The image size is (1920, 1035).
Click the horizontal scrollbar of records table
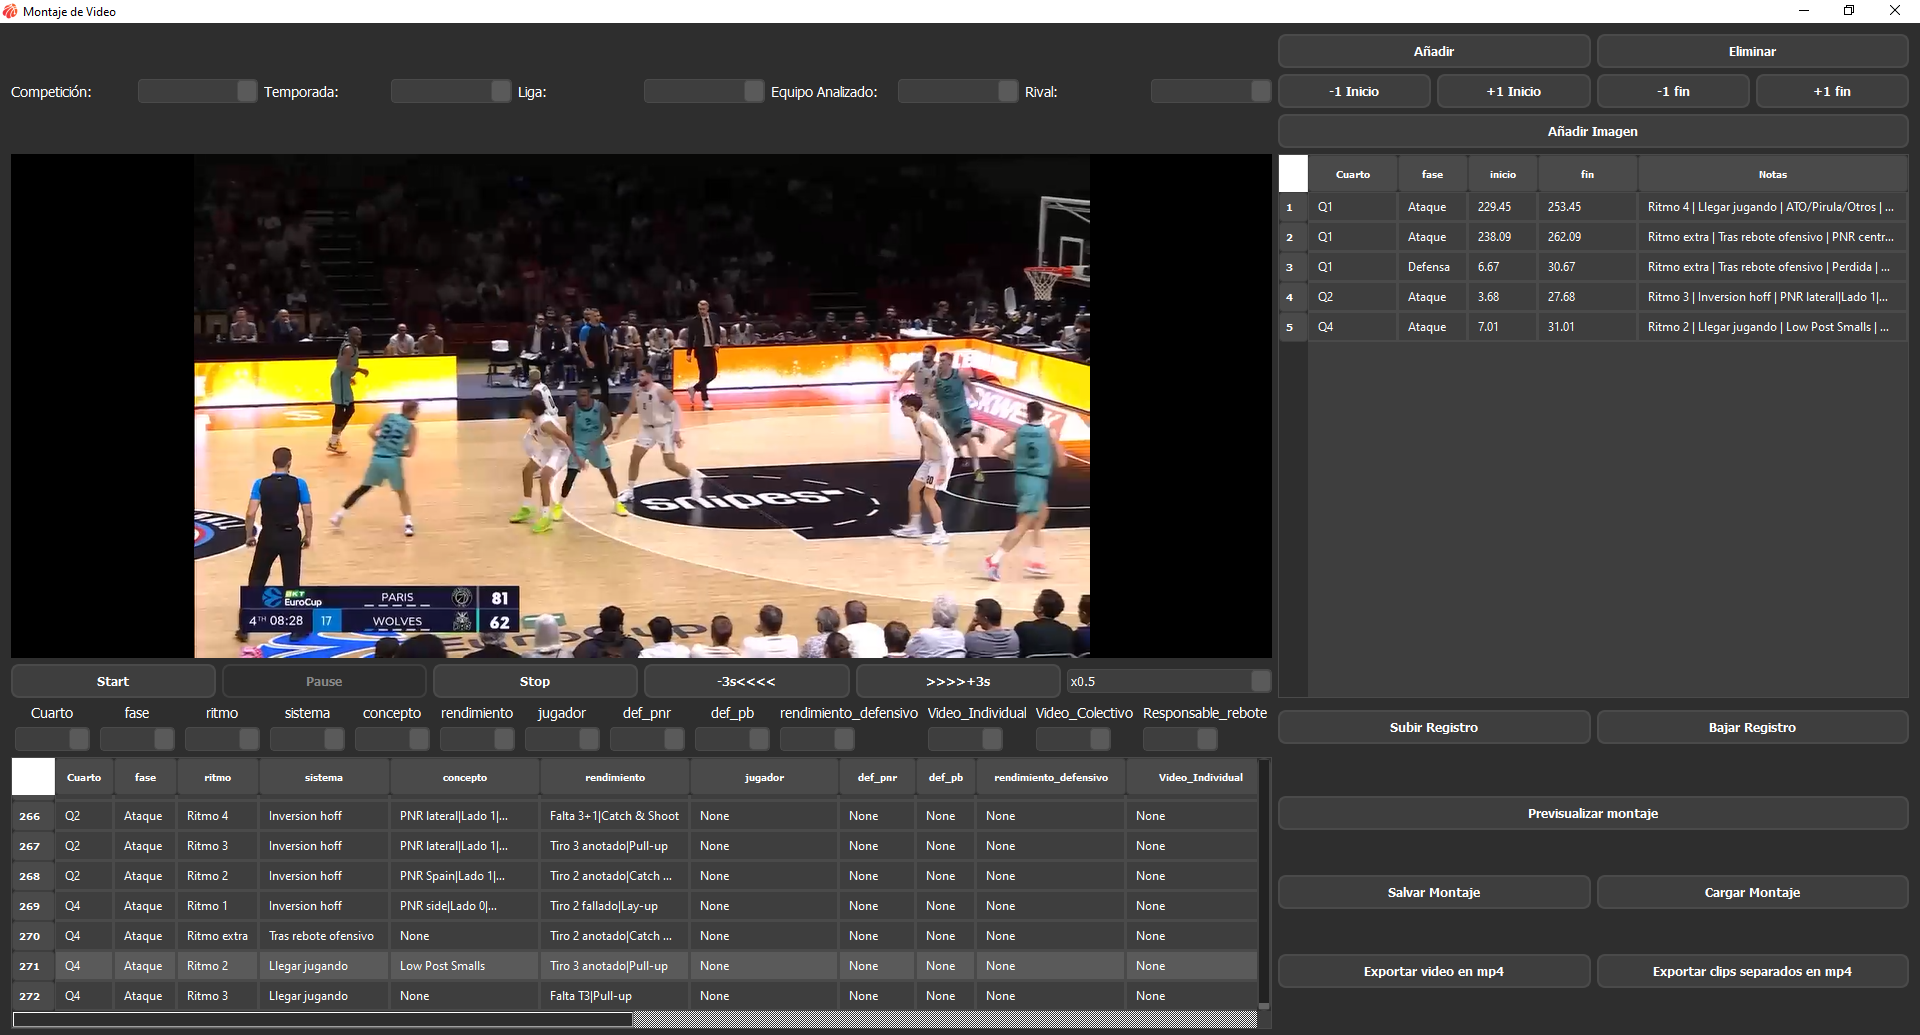click(322, 1019)
